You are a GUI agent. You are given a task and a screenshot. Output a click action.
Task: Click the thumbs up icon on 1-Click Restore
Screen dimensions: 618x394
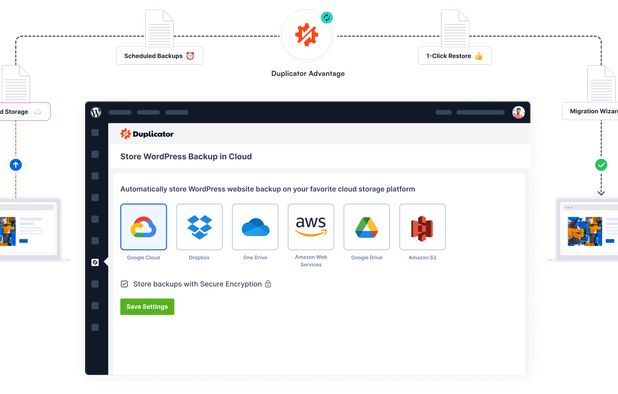point(479,56)
